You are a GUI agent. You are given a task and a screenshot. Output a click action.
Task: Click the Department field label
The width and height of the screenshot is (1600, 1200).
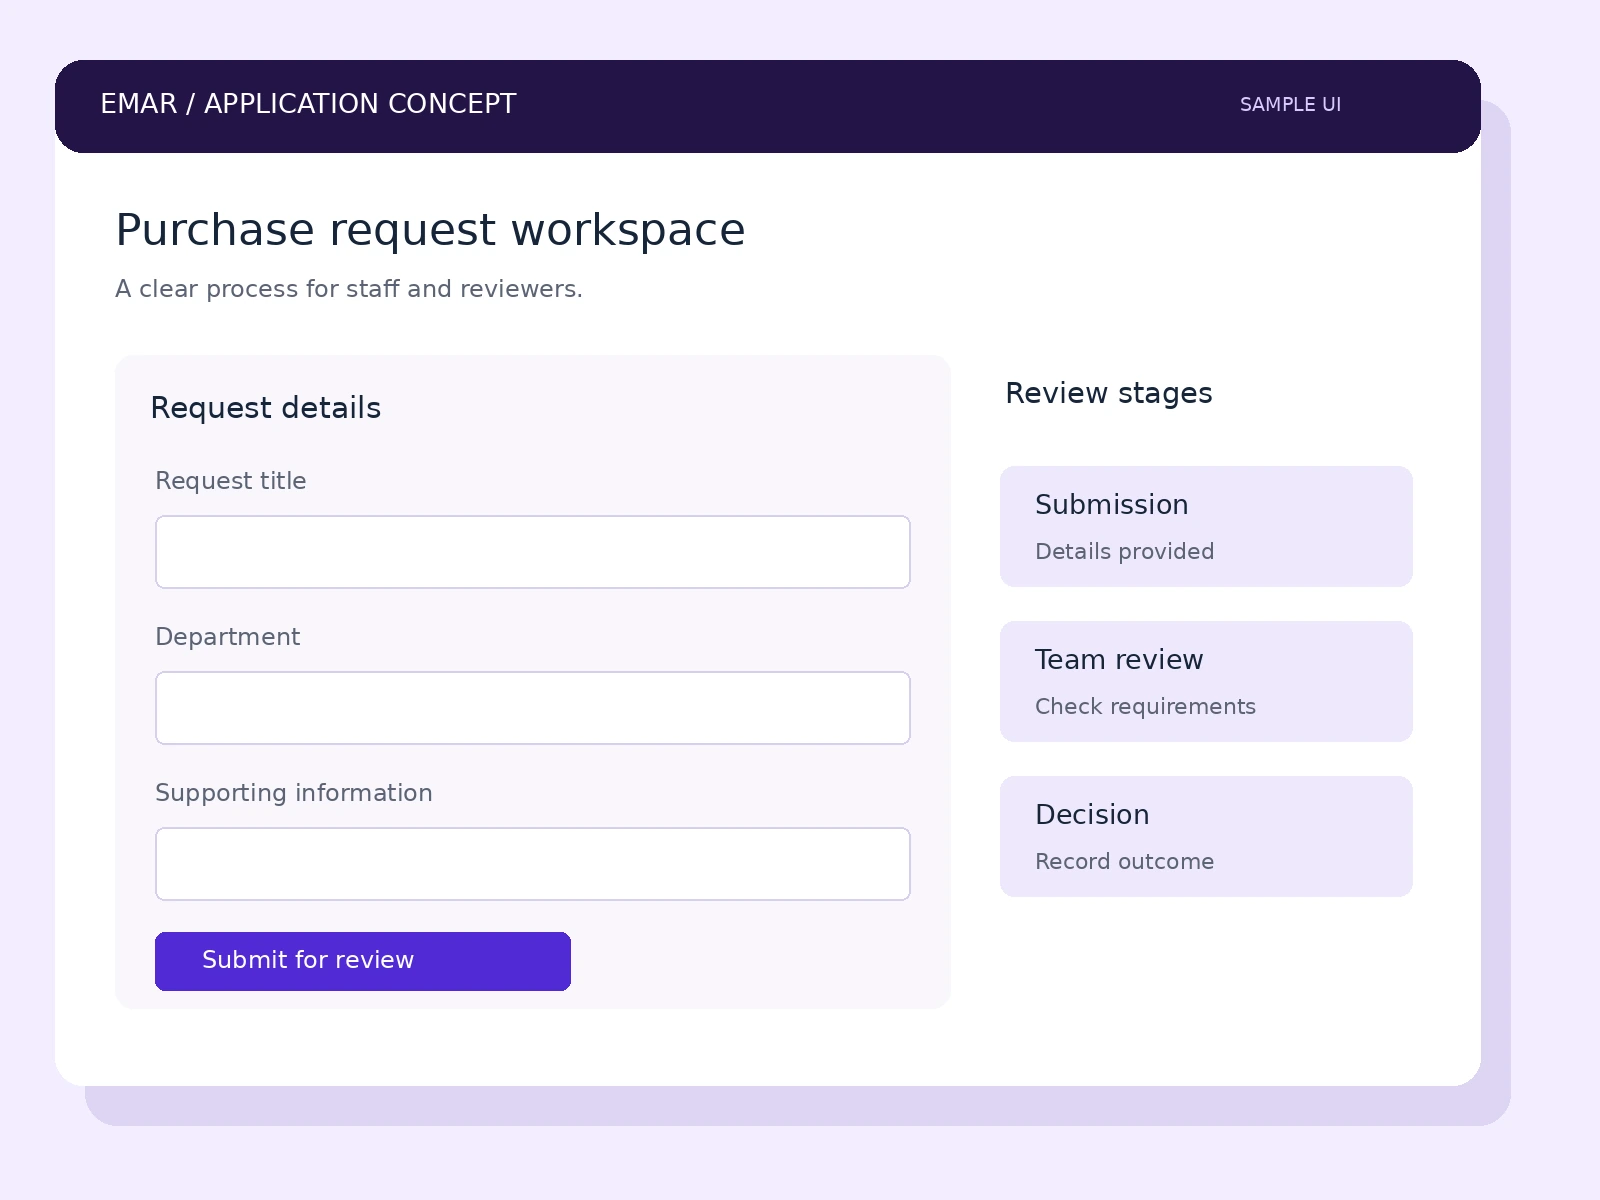coord(227,637)
